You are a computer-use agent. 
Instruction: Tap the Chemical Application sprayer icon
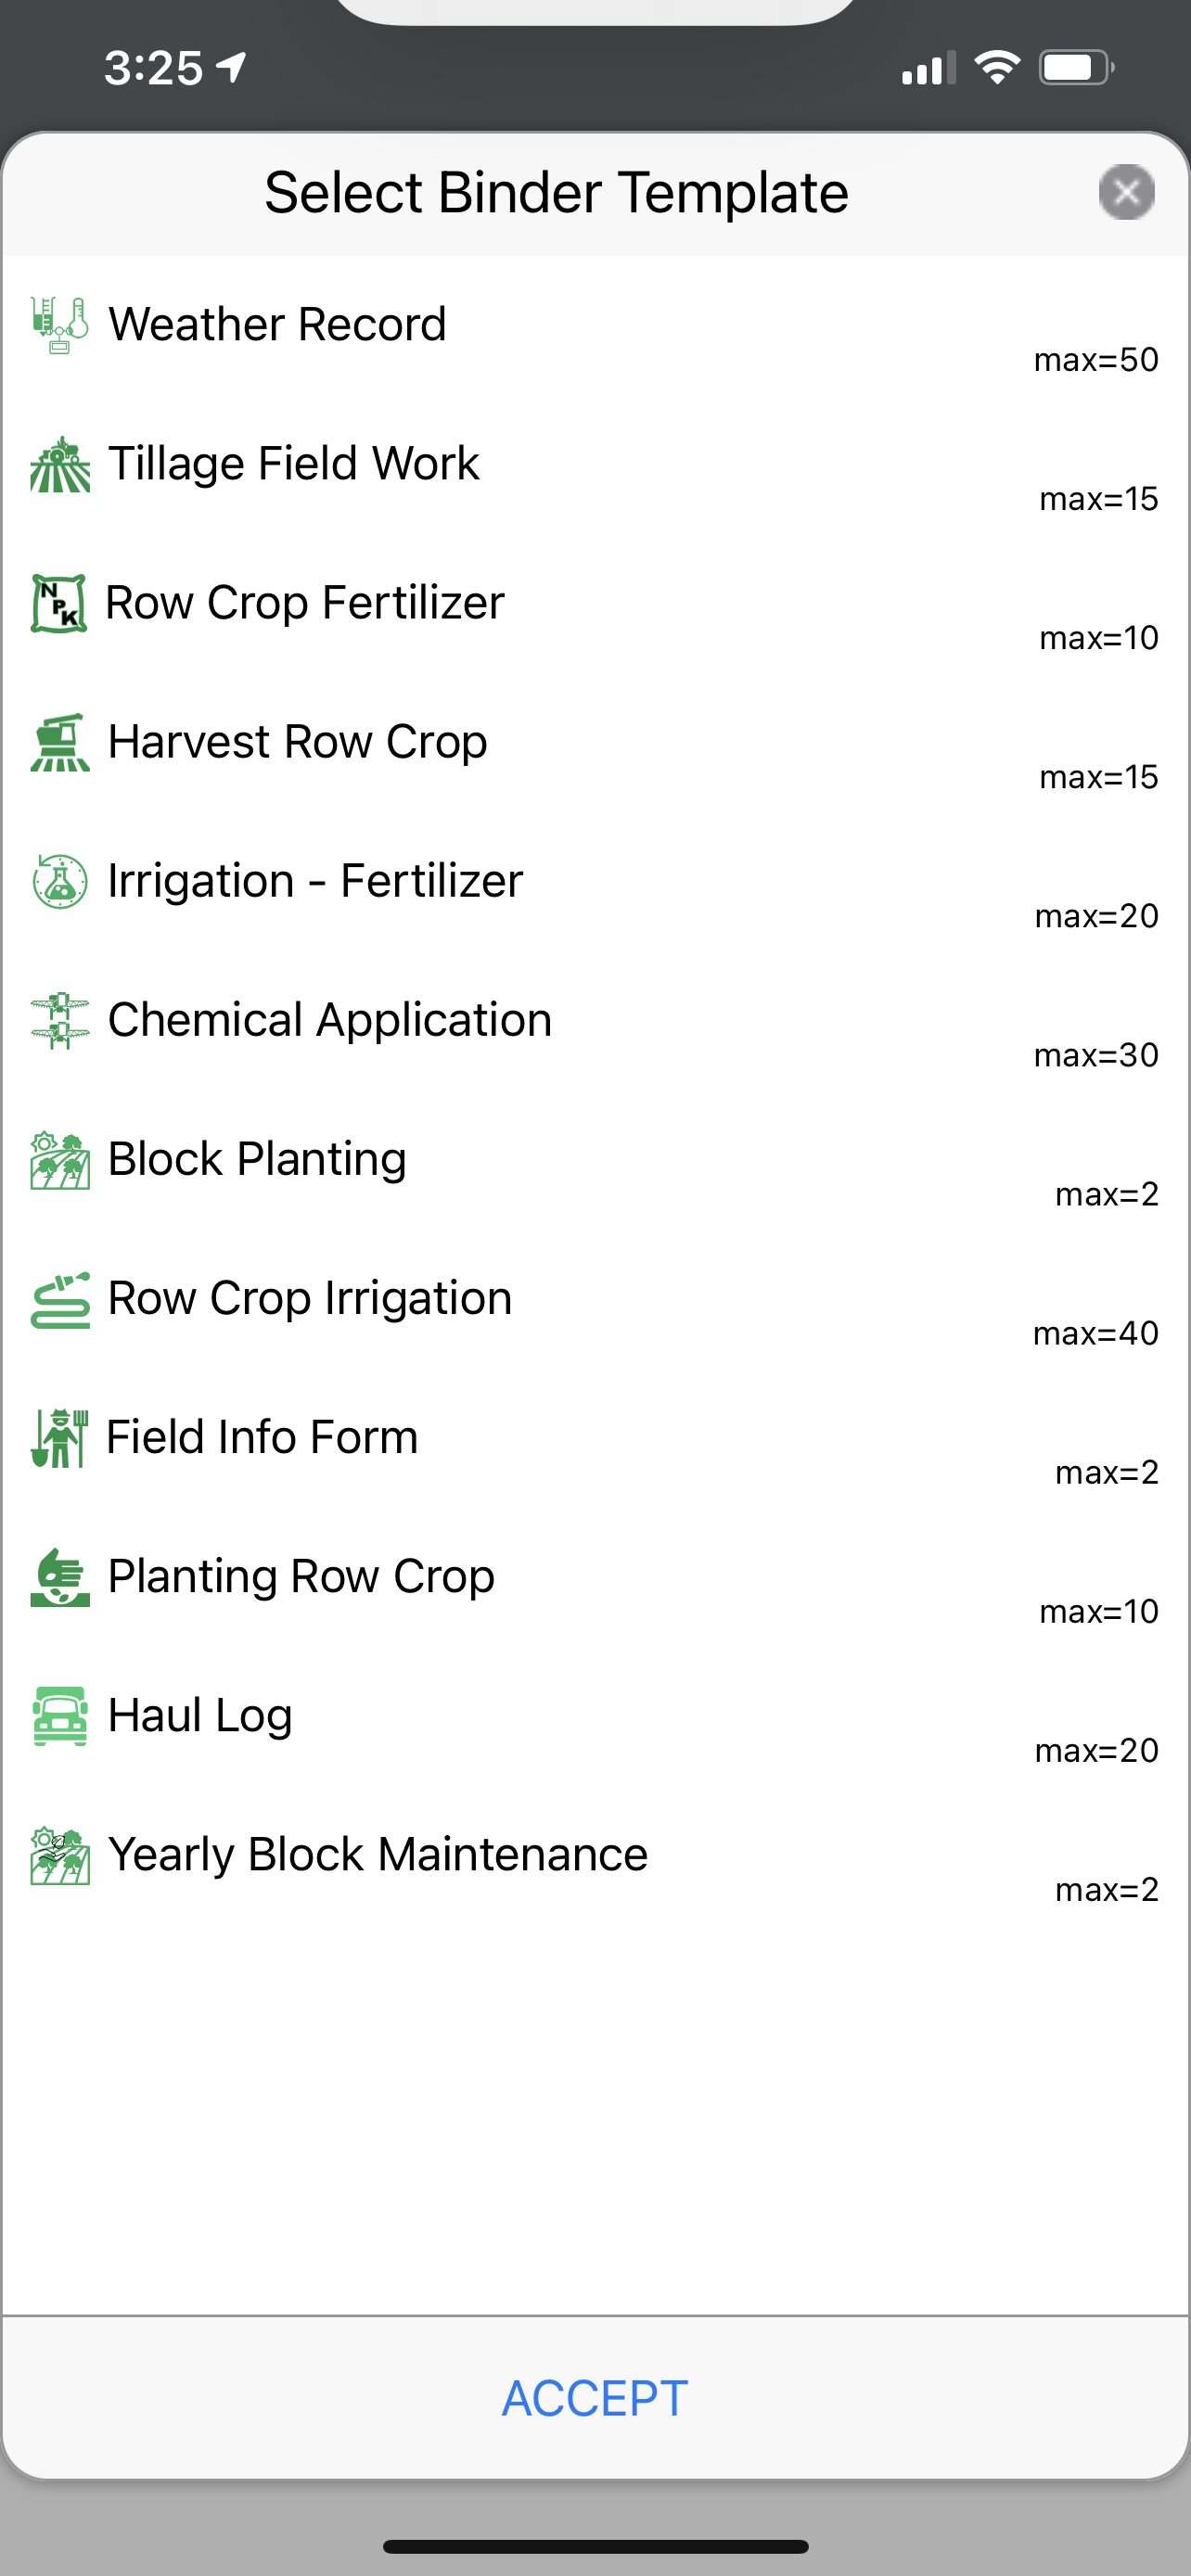coord(59,1020)
